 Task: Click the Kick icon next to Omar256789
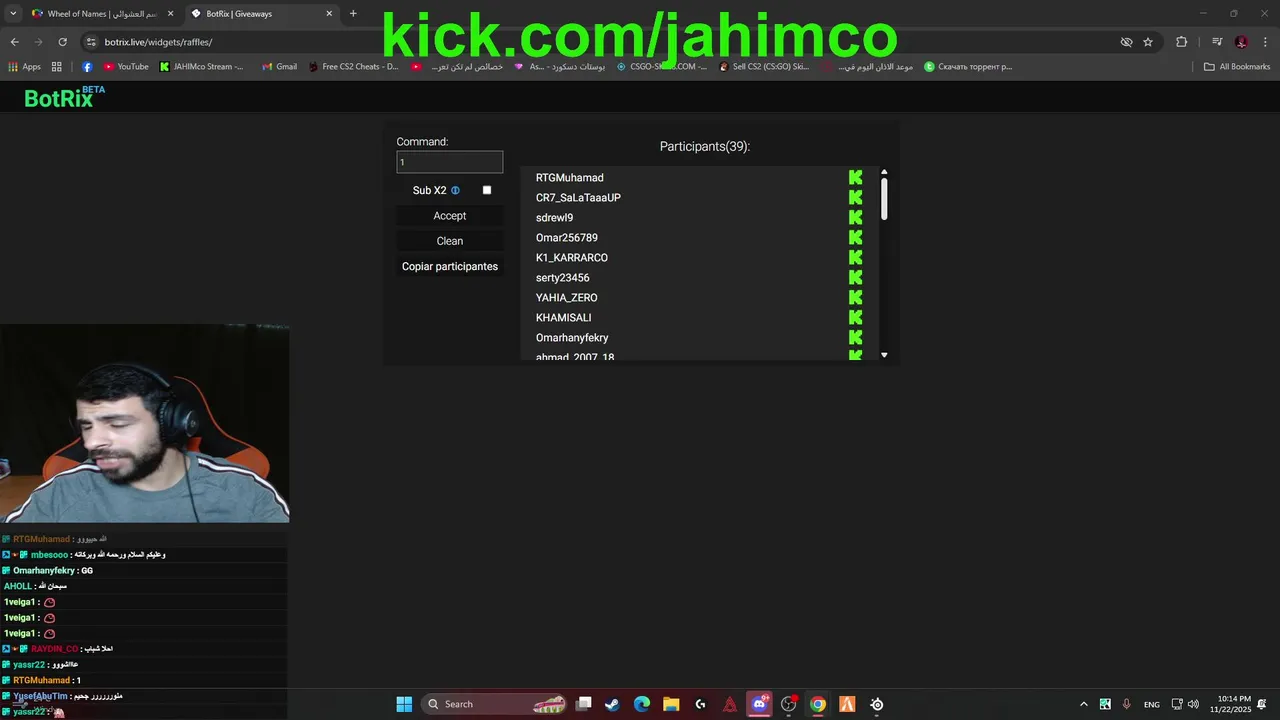855,237
